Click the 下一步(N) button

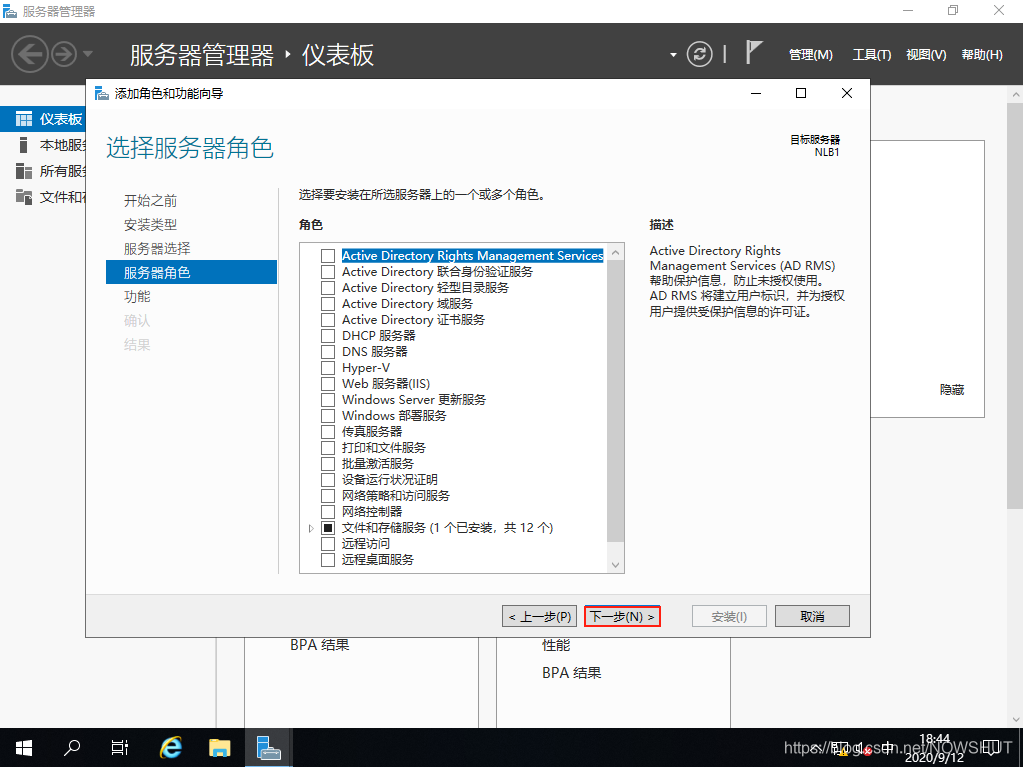click(622, 617)
